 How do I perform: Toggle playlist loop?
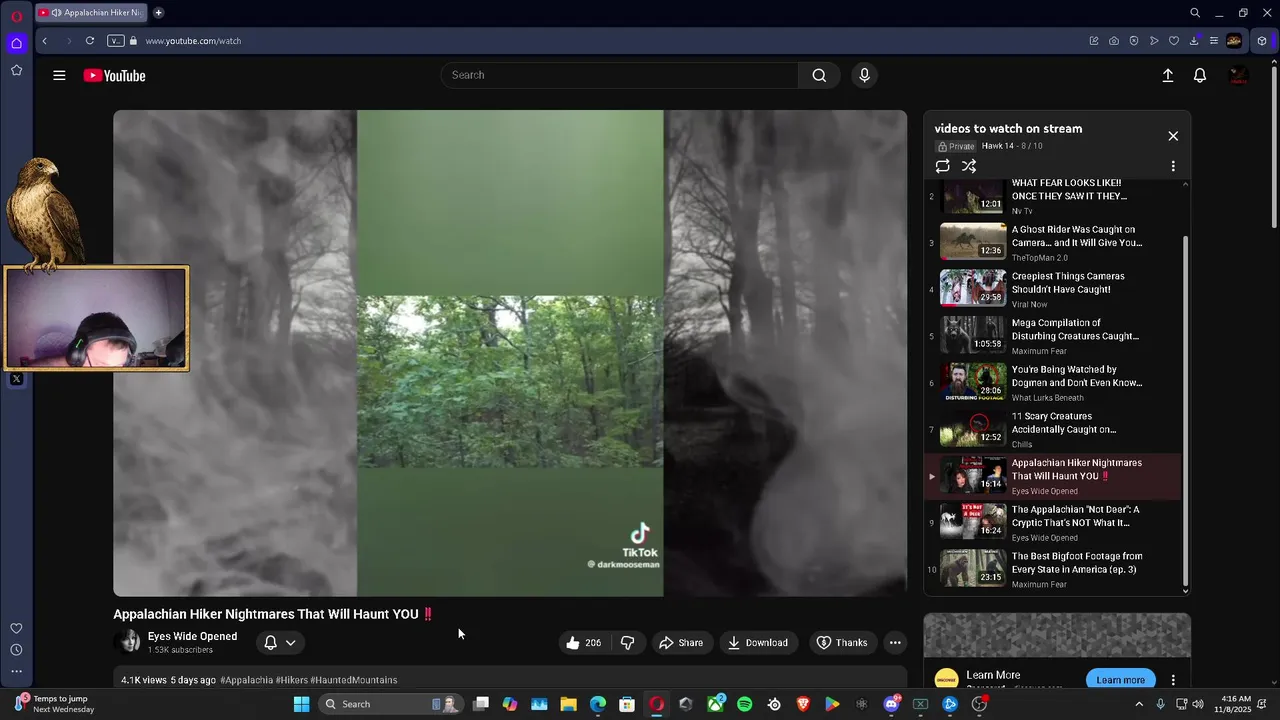942,166
